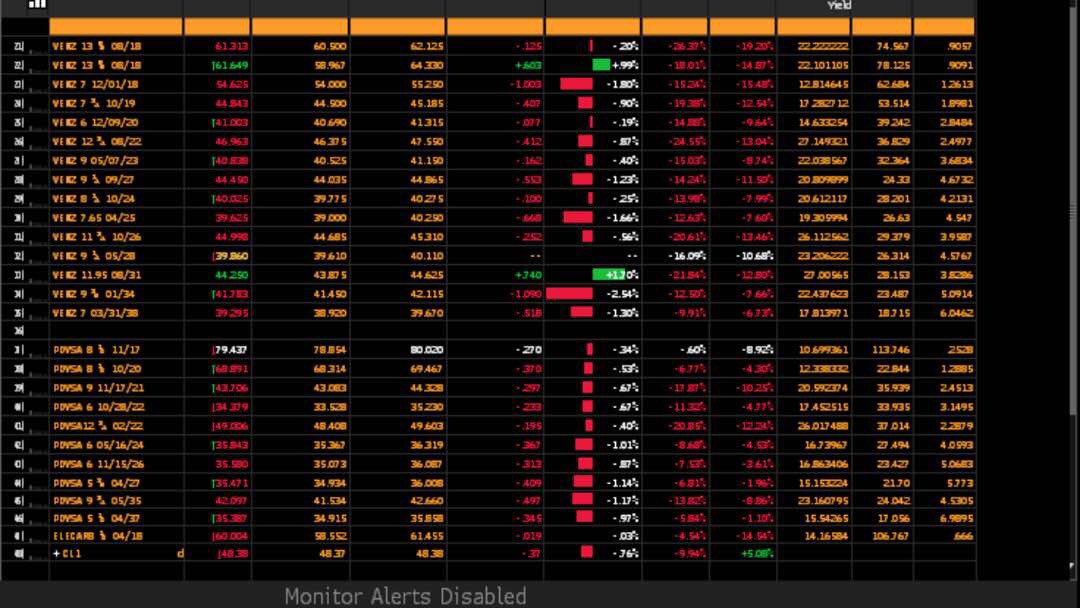Select the VENZ 7 03/31/38 bond
Screen dimensions: 1080x608
[96, 313]
